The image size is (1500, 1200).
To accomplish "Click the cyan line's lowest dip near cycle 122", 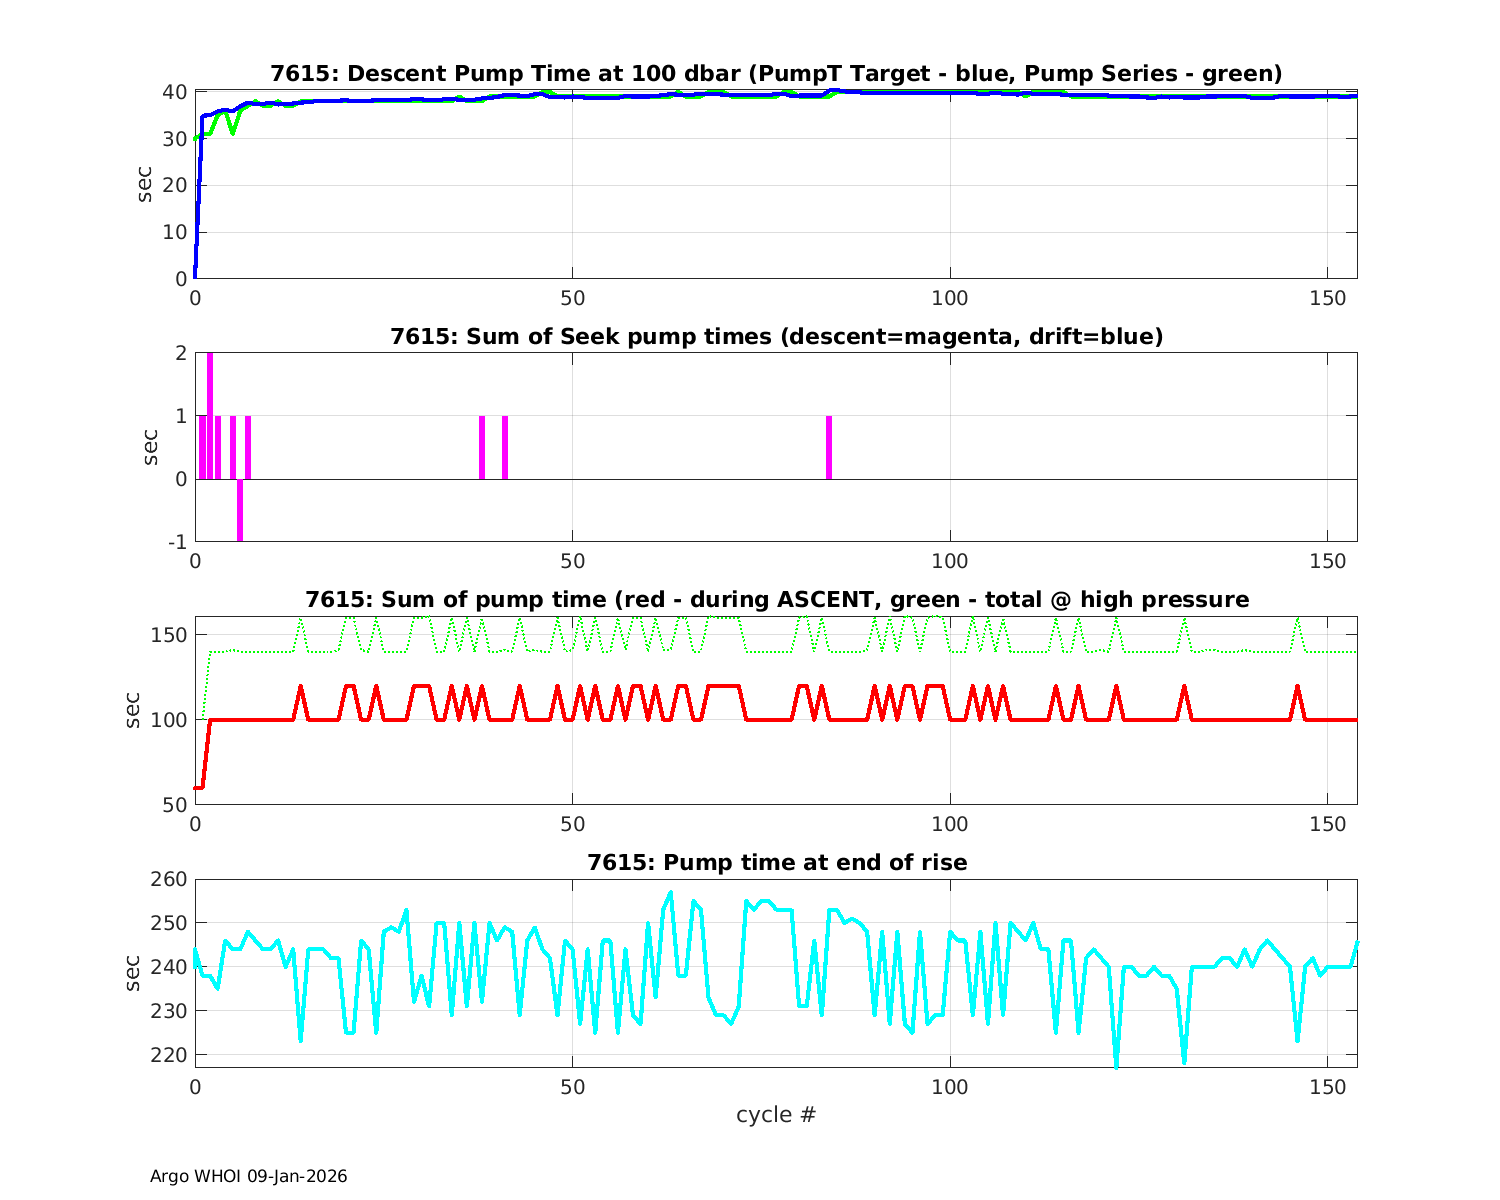I will (x=1116, y=1066).
